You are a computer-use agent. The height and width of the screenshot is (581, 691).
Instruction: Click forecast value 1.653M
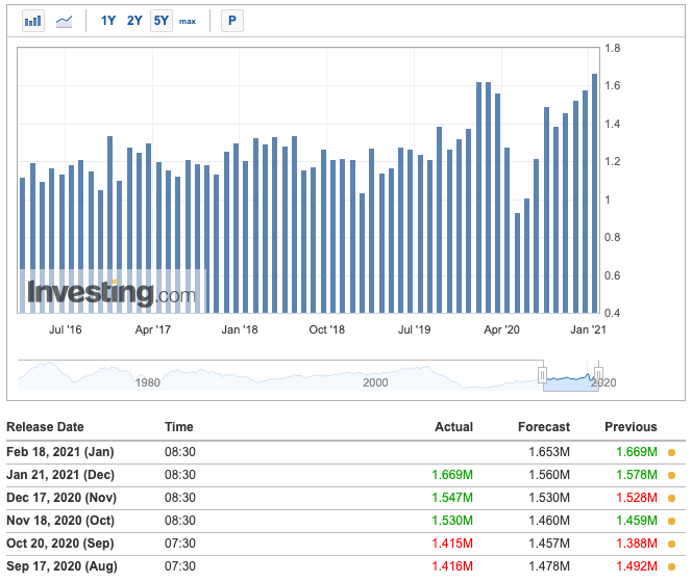pos(549,452)
